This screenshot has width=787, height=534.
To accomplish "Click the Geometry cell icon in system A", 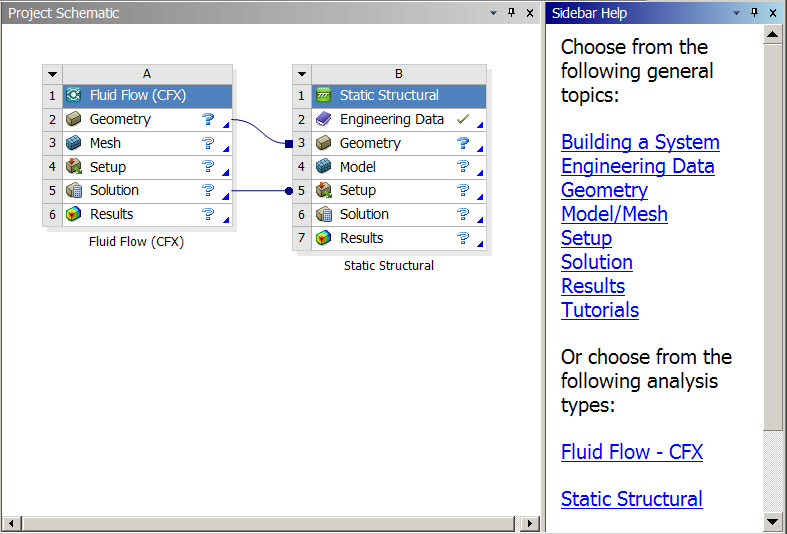I will pyautogui.click(x=73, y=120).
